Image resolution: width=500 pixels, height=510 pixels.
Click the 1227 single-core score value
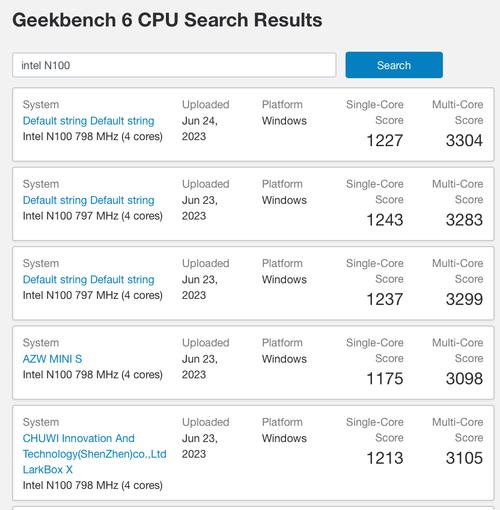click(x=385, y=140)
